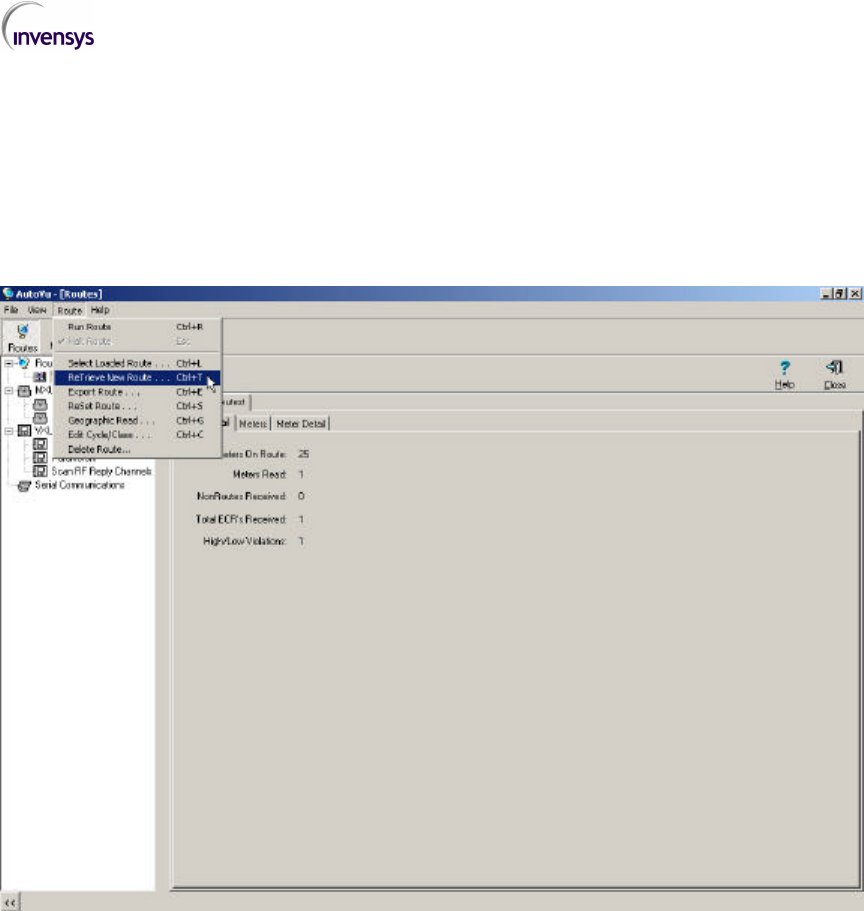Image resolution: width=864 pixels, height=911 pixels.
Task: Choose Geographic Read menu entry
Action: pyautogui.click(x=137, y=421)
